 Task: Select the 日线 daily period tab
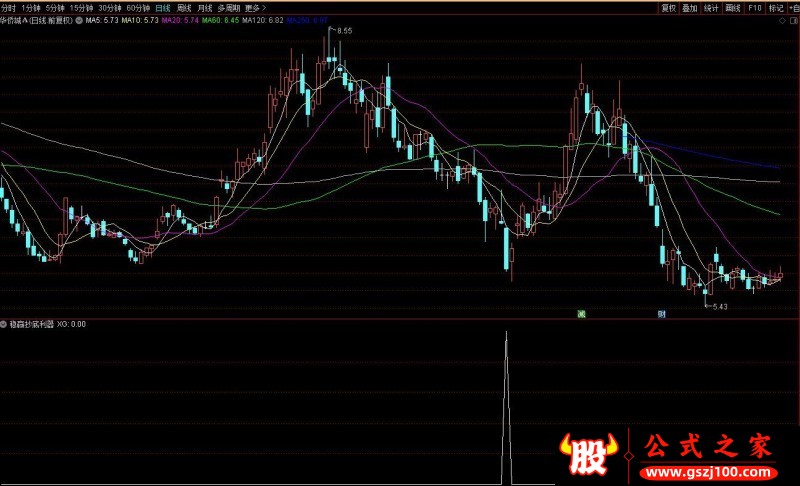pos(162,7)
